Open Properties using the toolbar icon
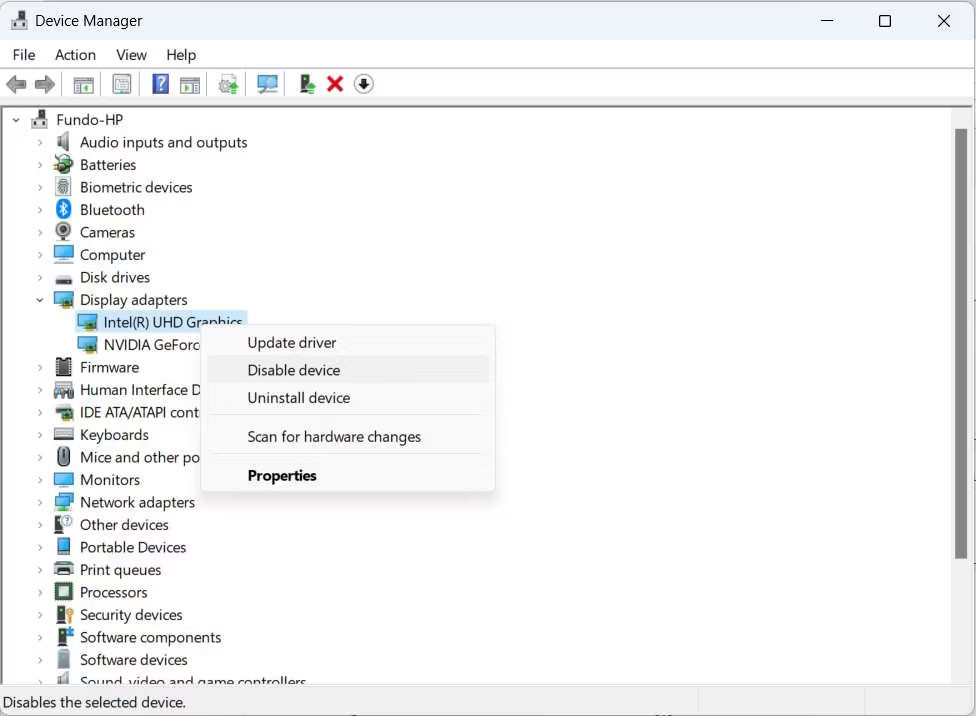976x716 pixels. pyautogui.click(x=121, y=84)
